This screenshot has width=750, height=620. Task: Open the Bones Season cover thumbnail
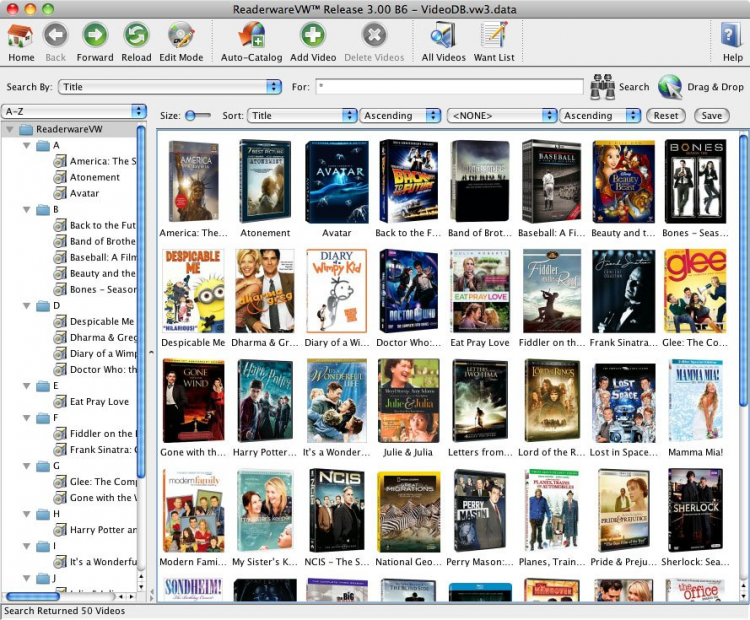tap(695, 181)
